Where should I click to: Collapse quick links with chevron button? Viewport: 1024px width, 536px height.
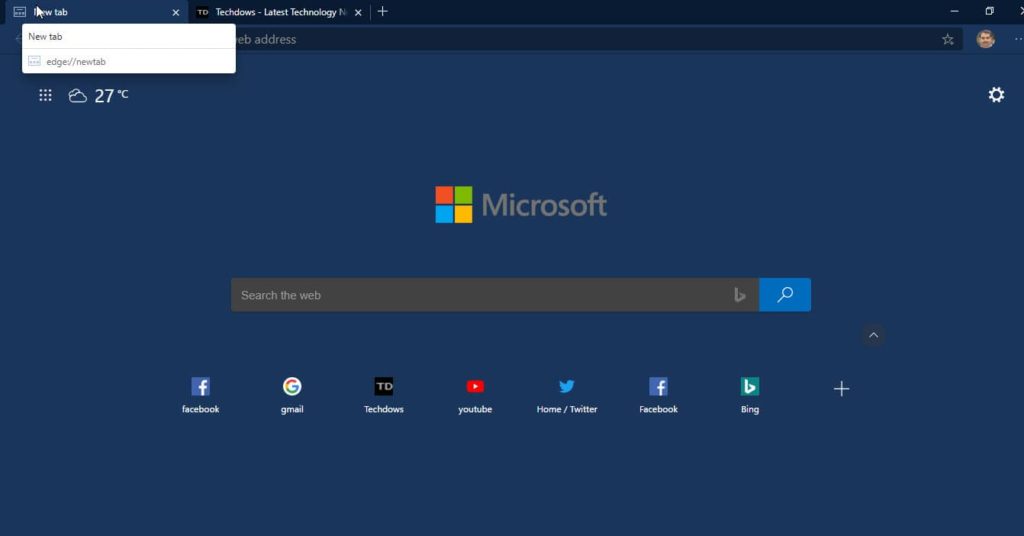point(873,336)
